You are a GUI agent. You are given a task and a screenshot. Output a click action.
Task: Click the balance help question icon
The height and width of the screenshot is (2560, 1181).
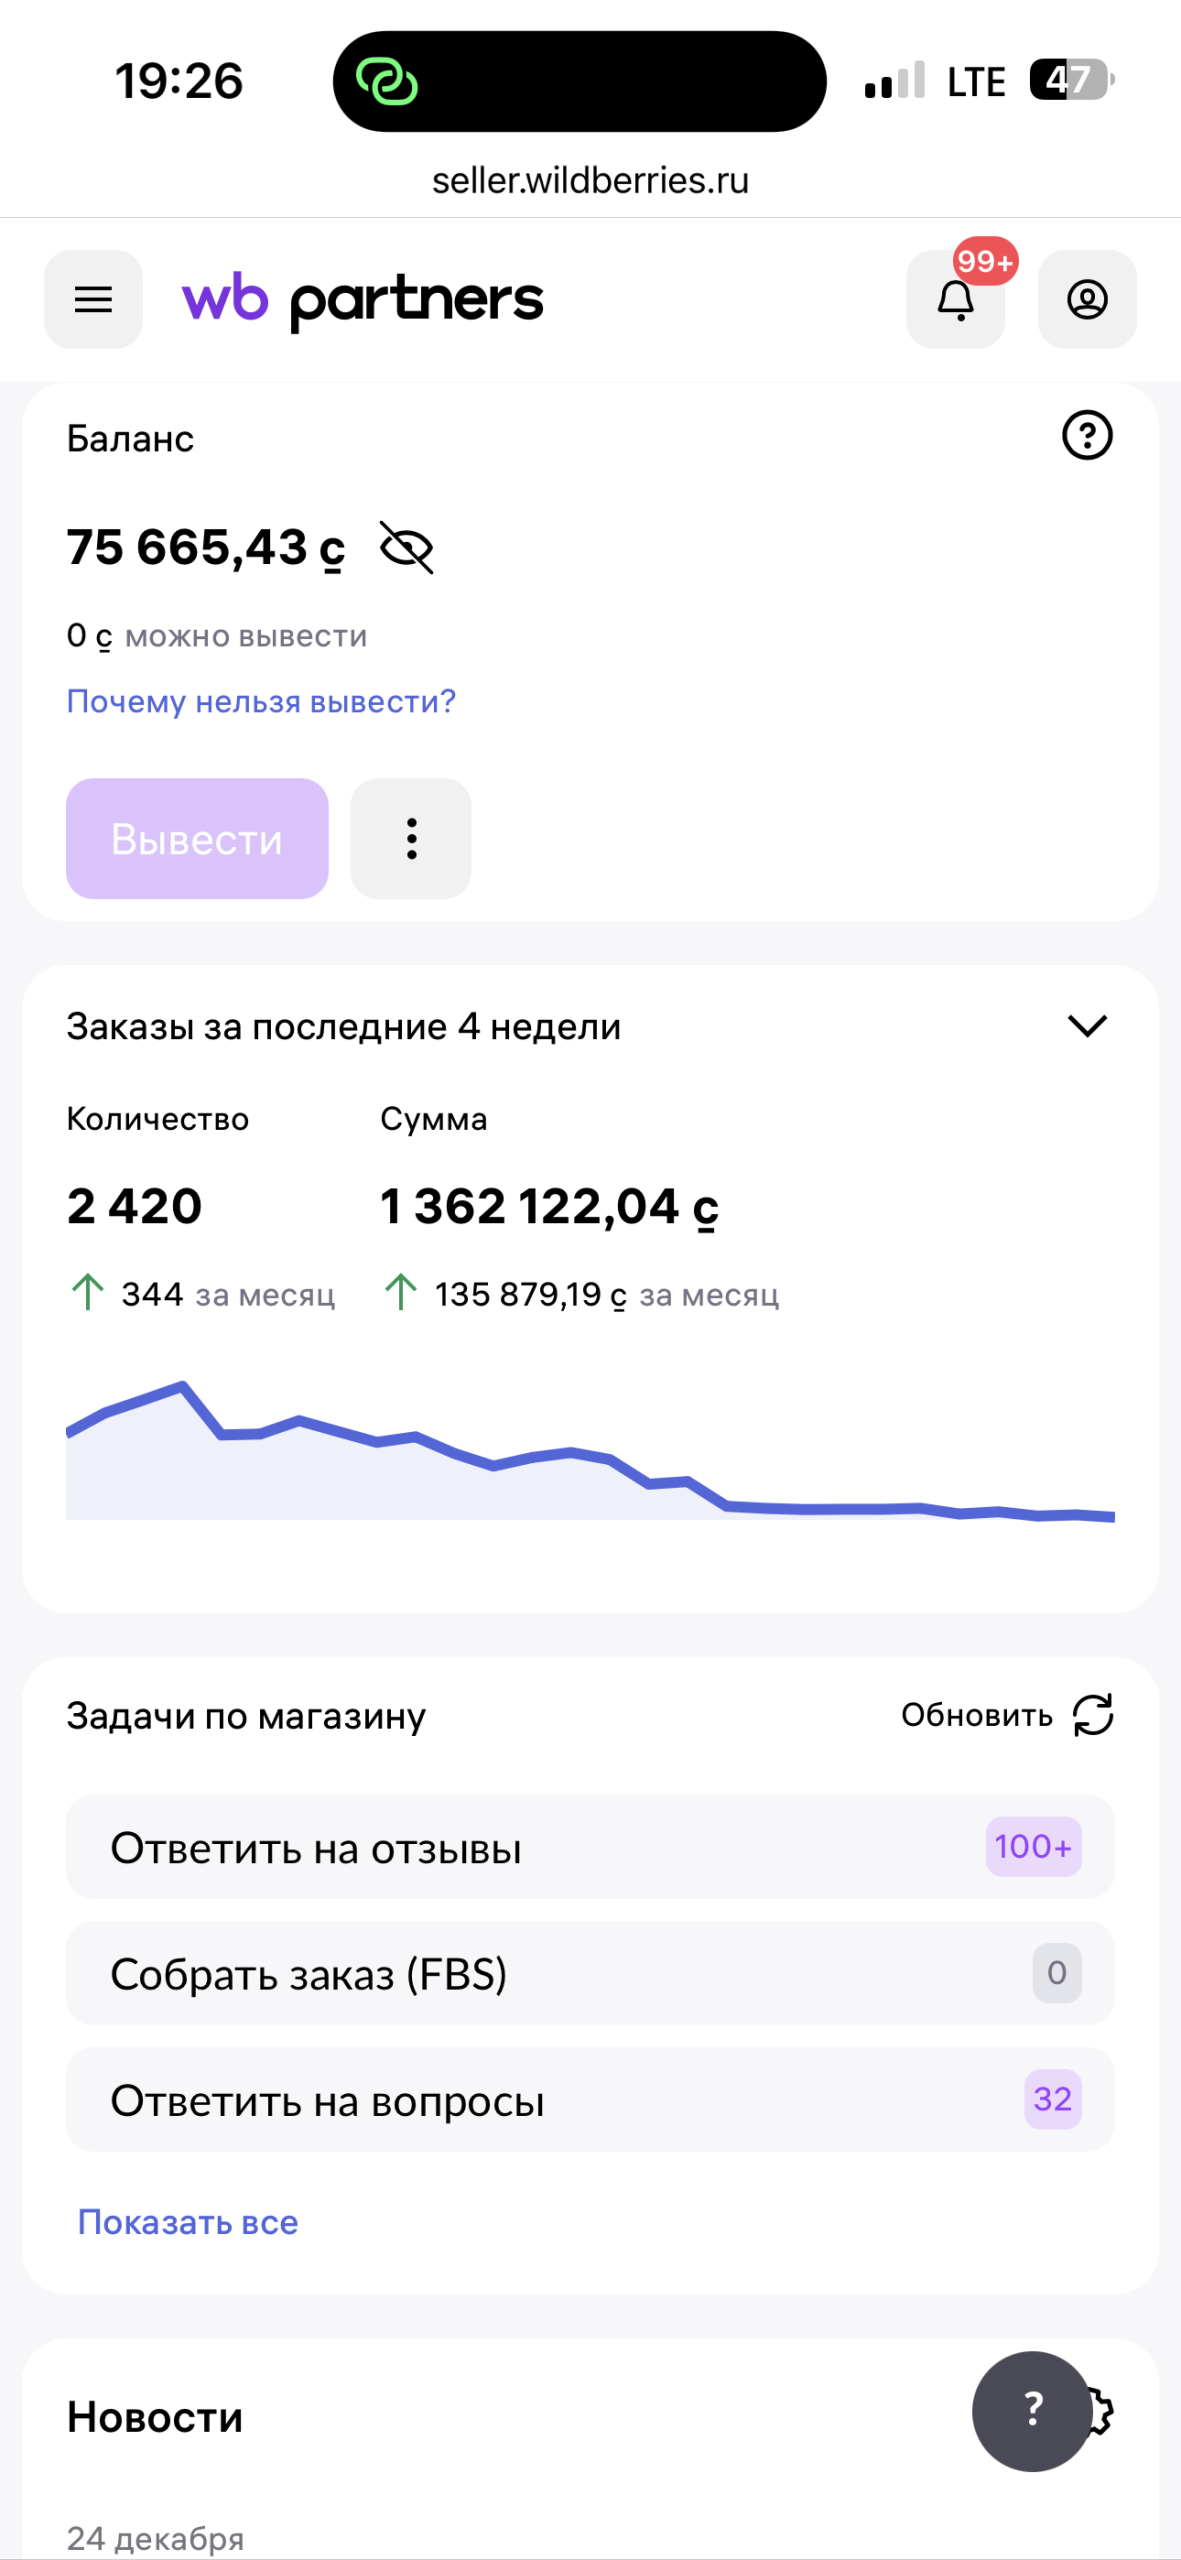(x=1087, y=436)
